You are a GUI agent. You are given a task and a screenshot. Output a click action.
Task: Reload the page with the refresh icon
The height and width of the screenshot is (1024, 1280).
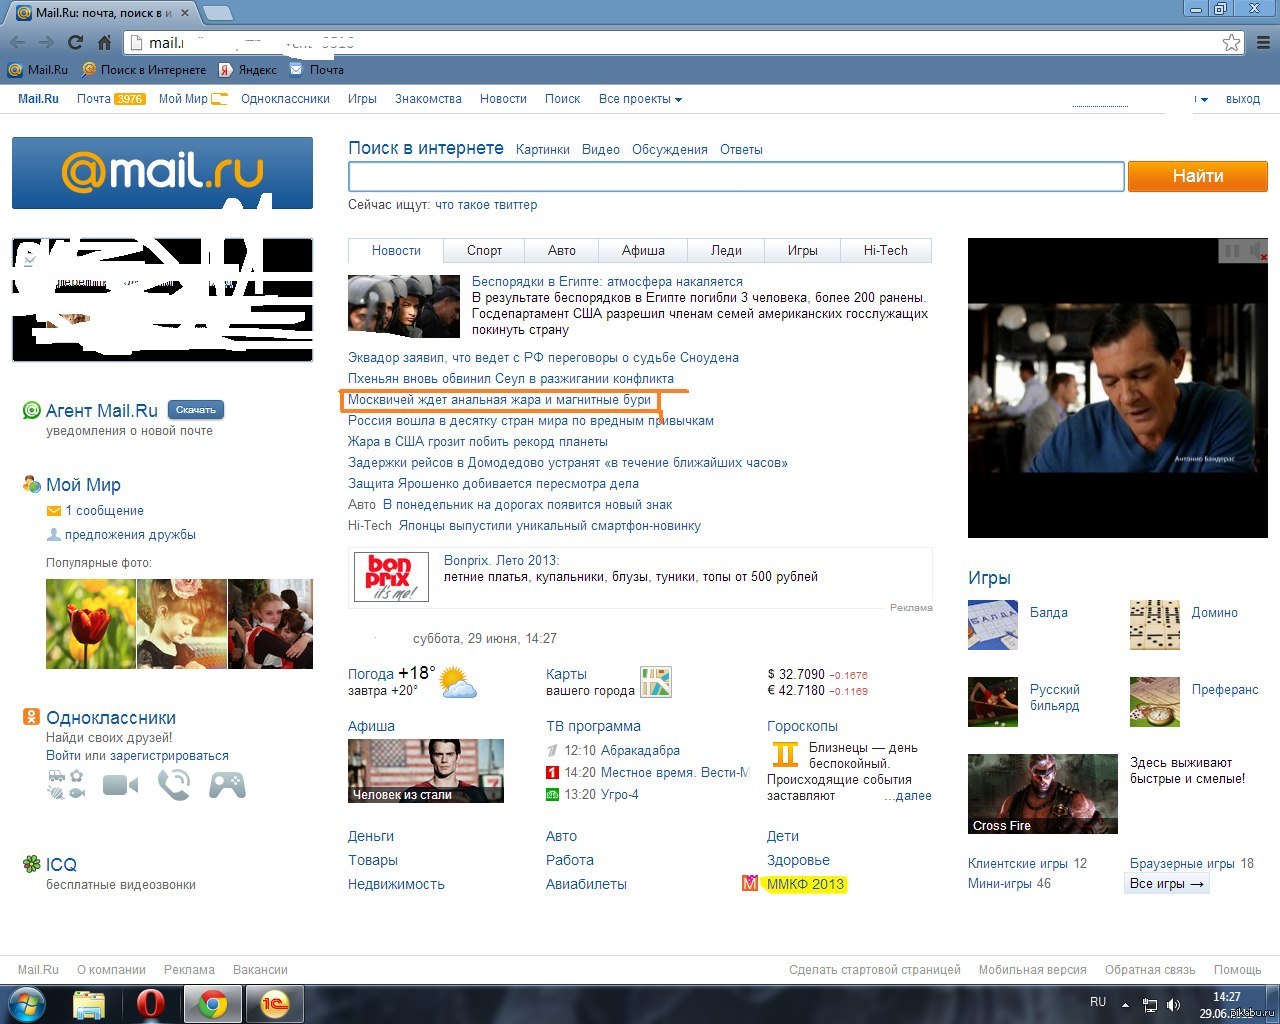[75, 42]
